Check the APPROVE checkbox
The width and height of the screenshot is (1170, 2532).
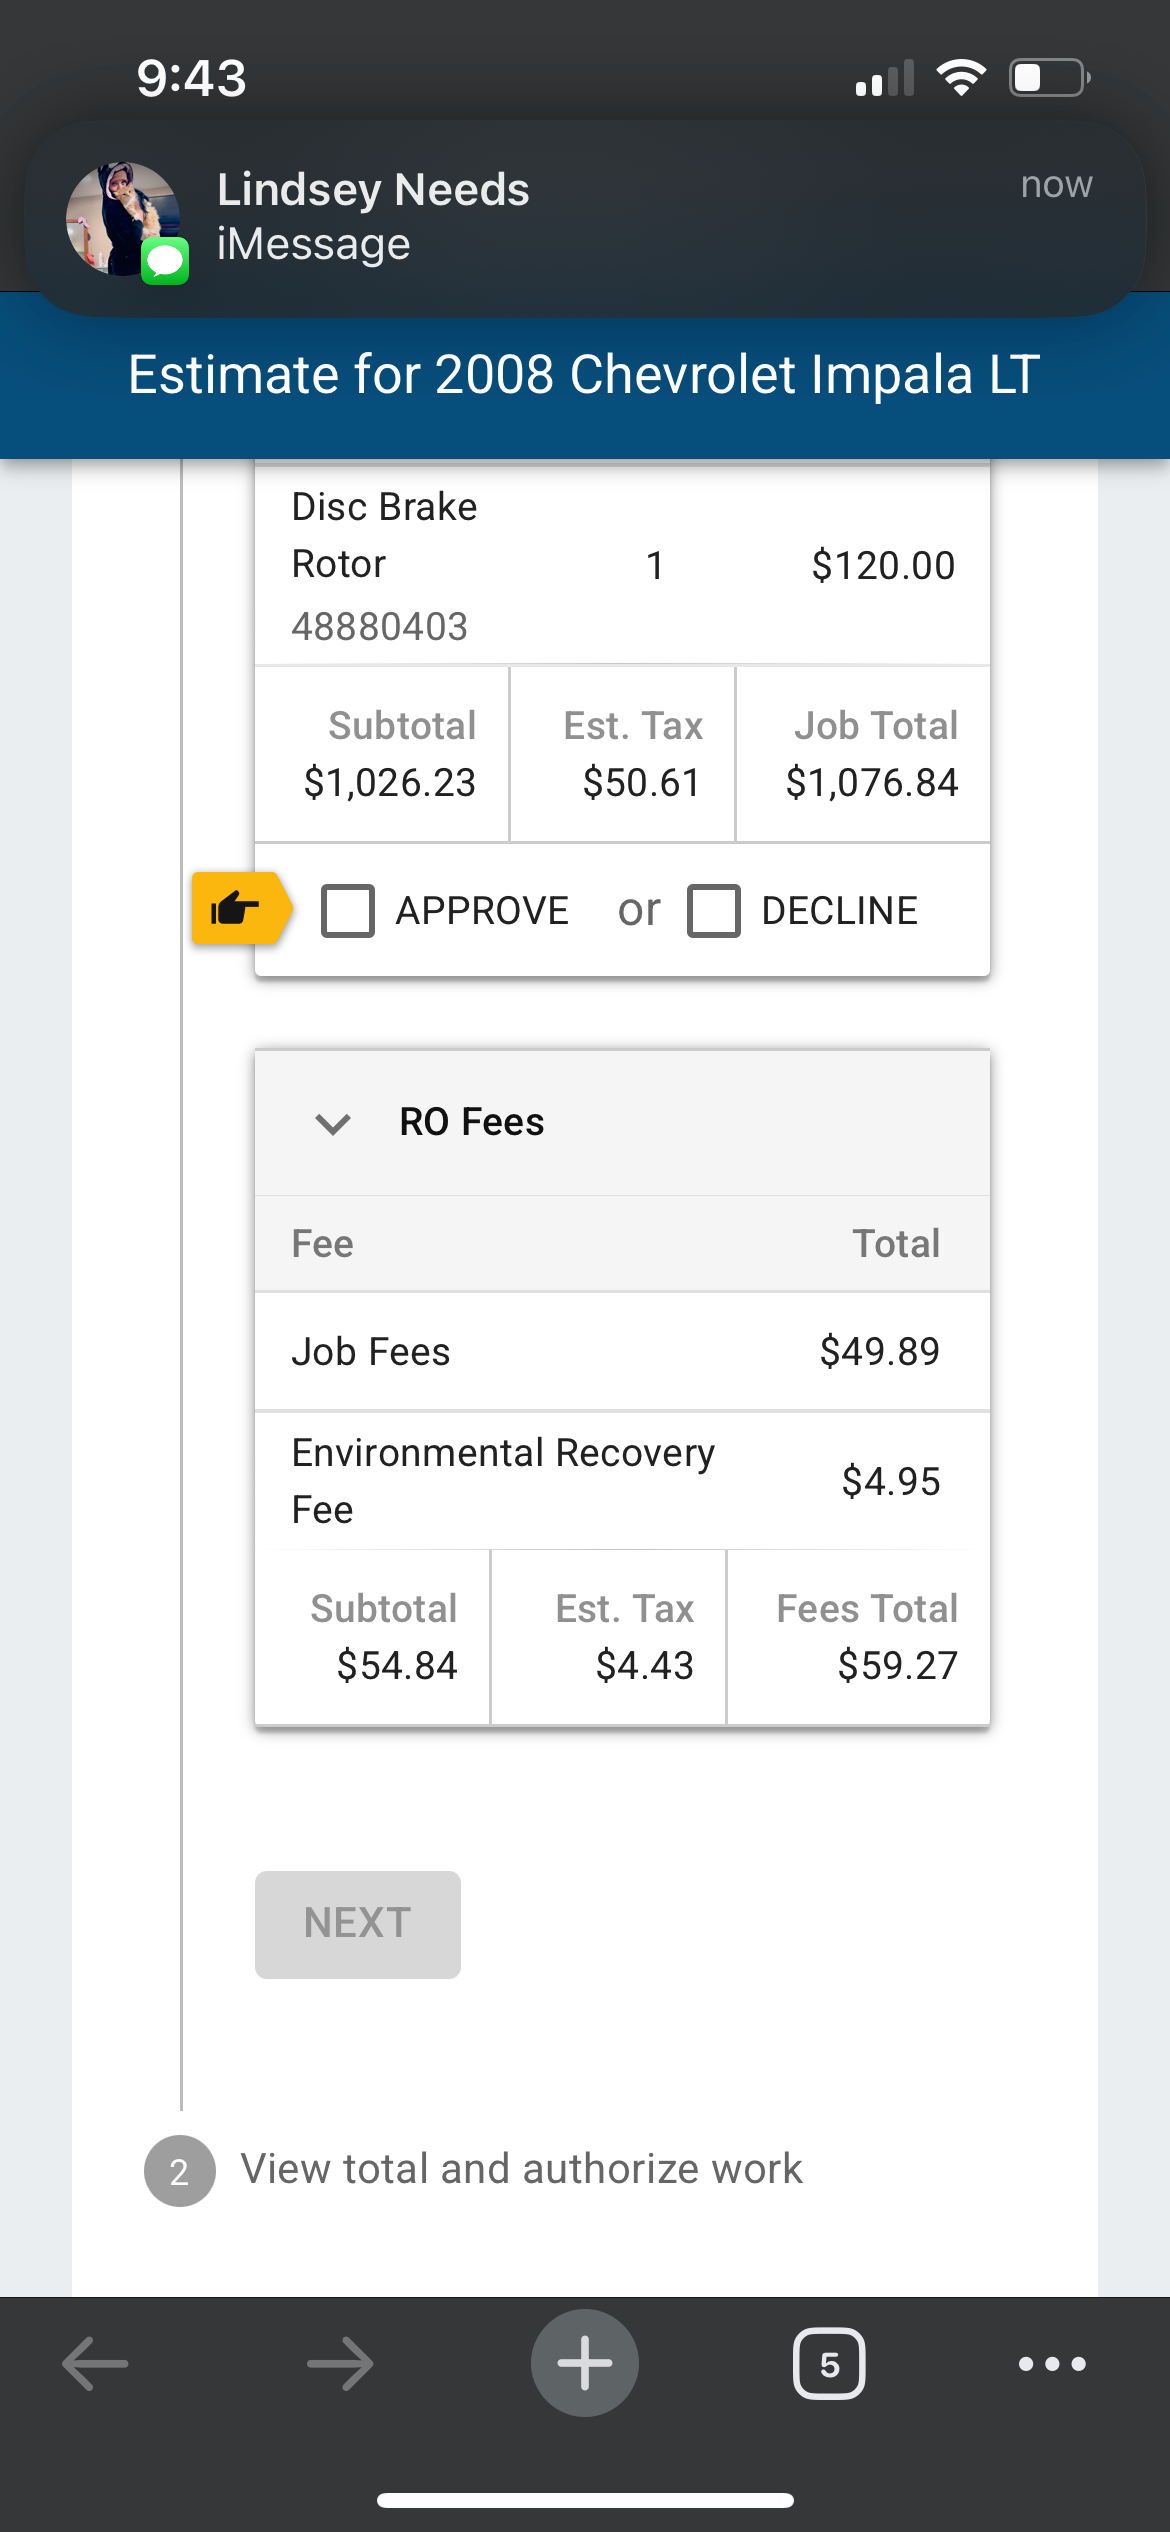click(x=348, y=911)
